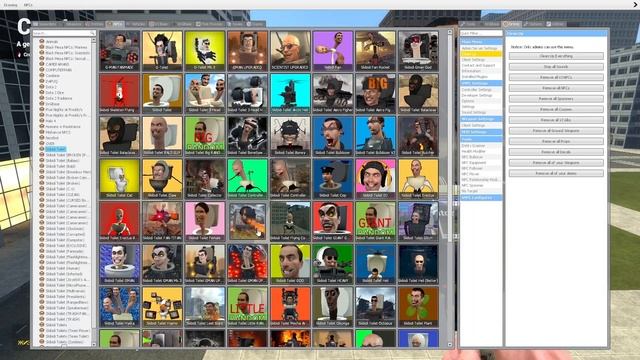Select the green Skibidi Toilet Heavy icon
This screenshot has width=640, height=360.
(x=333, y=264)
